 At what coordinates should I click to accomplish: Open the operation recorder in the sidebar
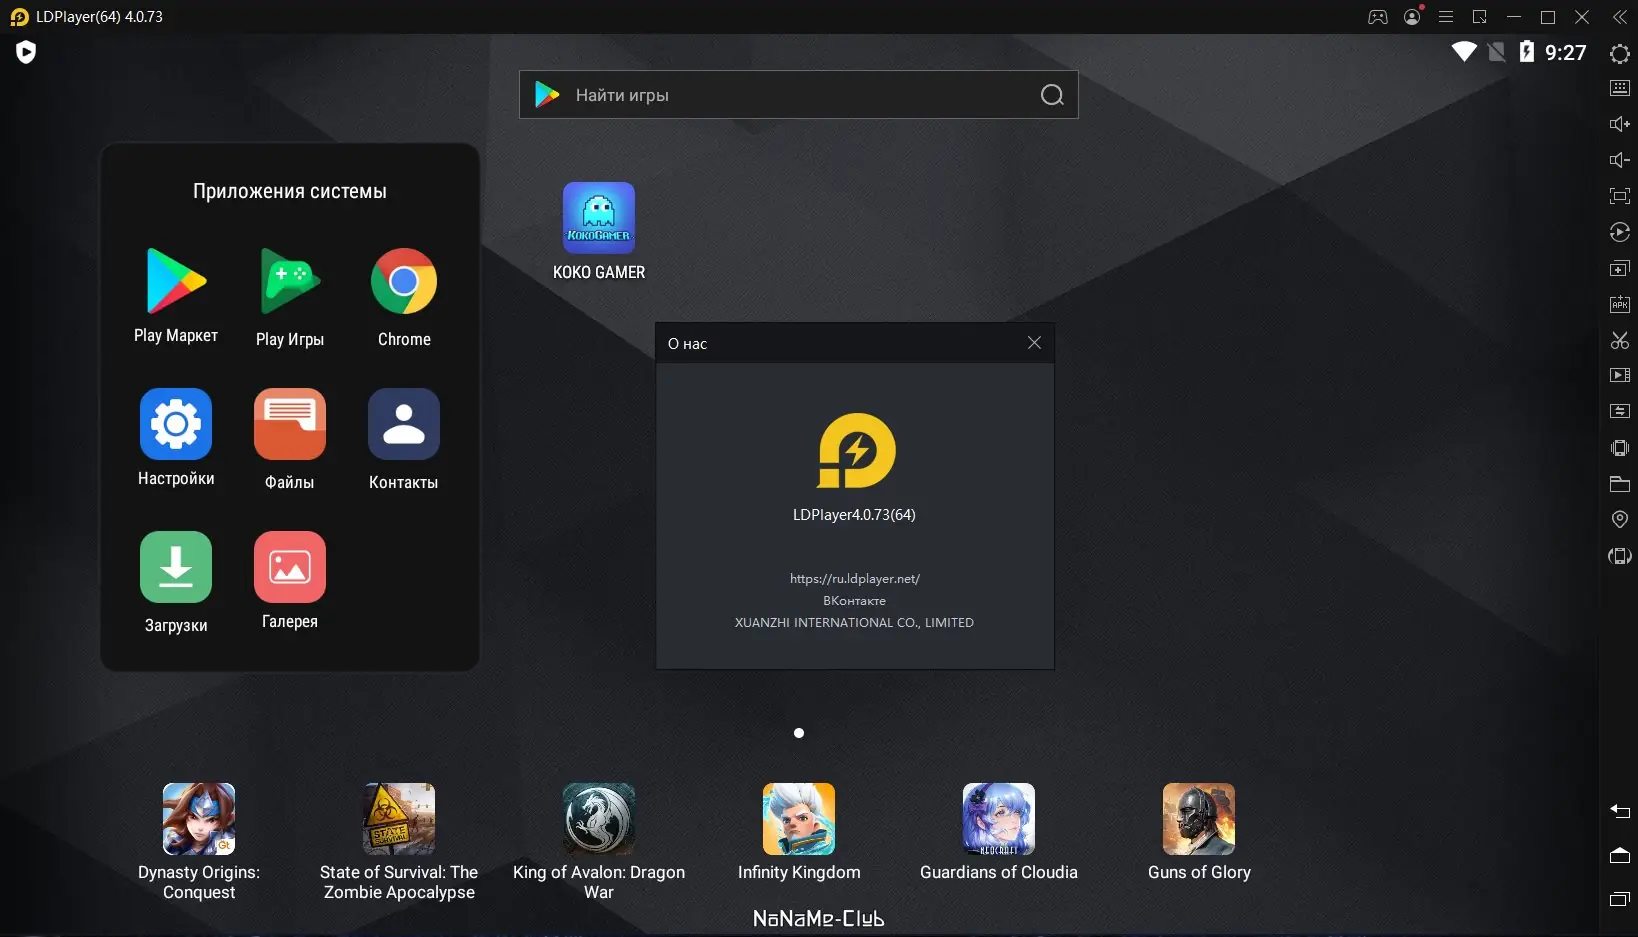tap(1620, 232)
